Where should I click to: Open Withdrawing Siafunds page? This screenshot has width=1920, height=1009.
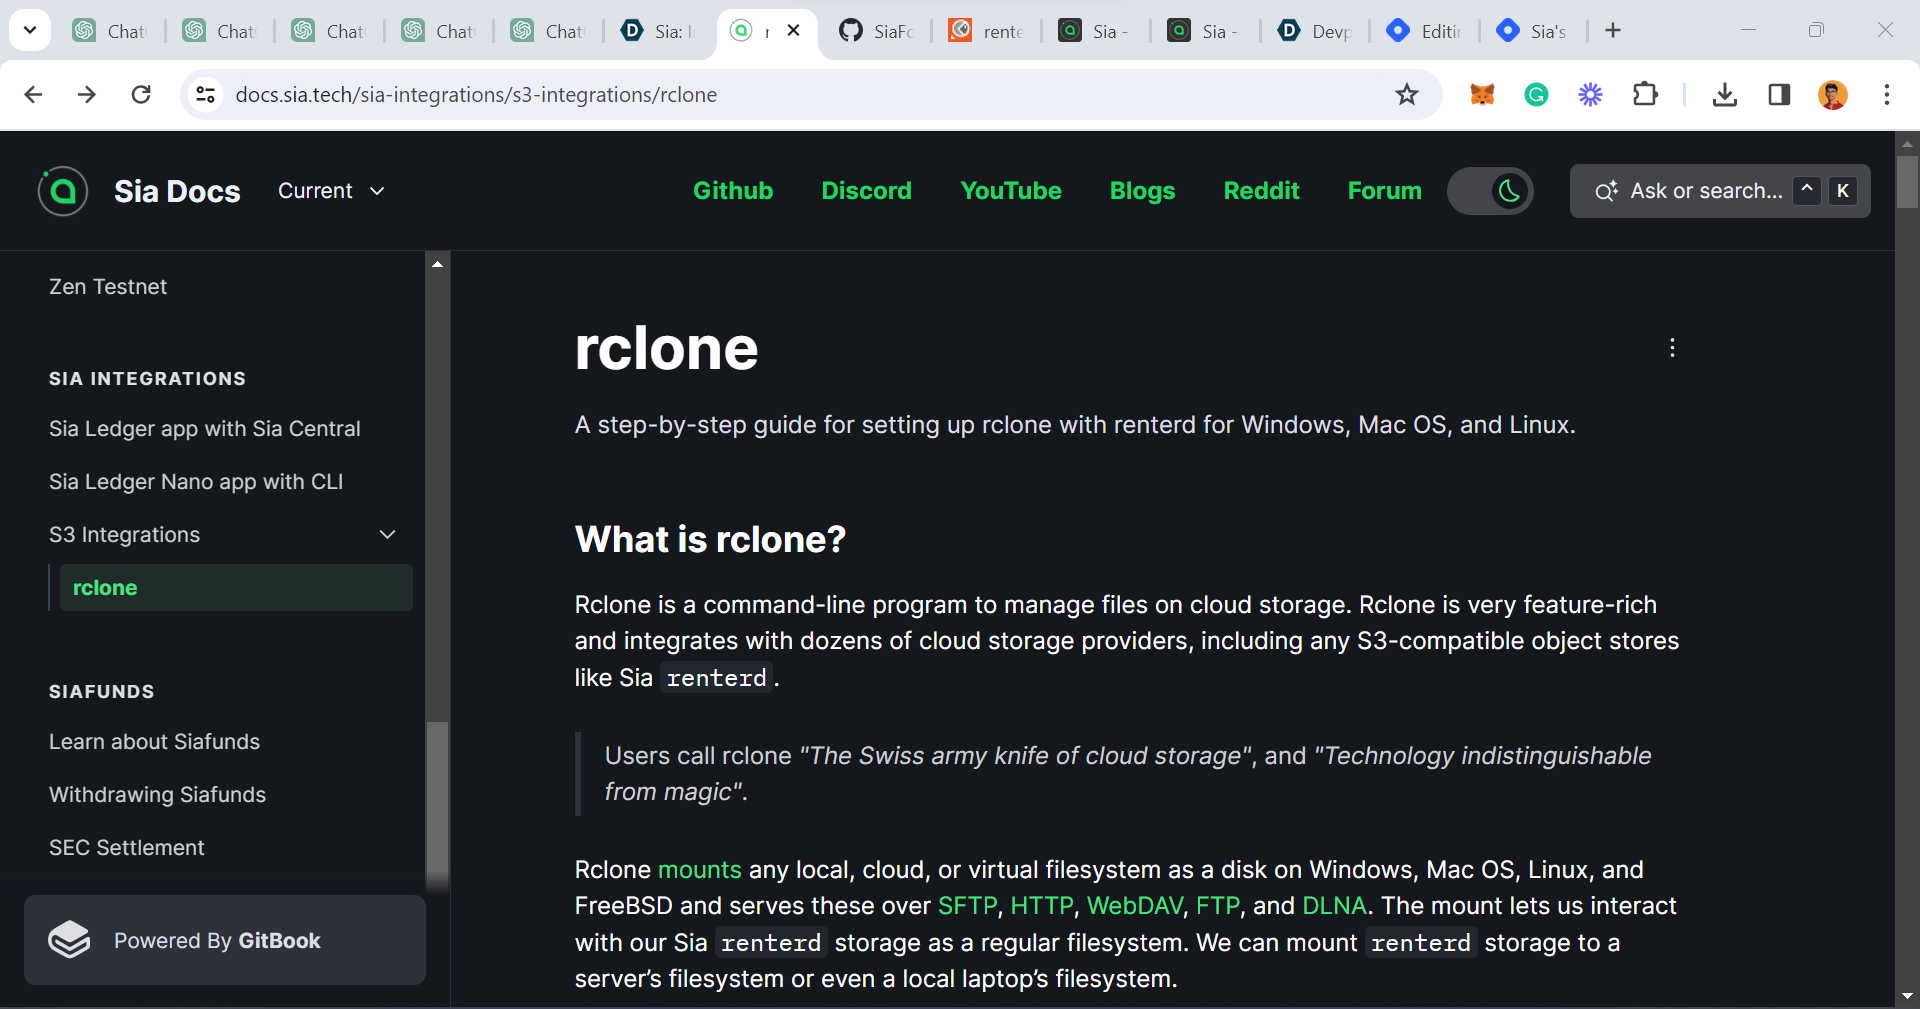point(157,795)
